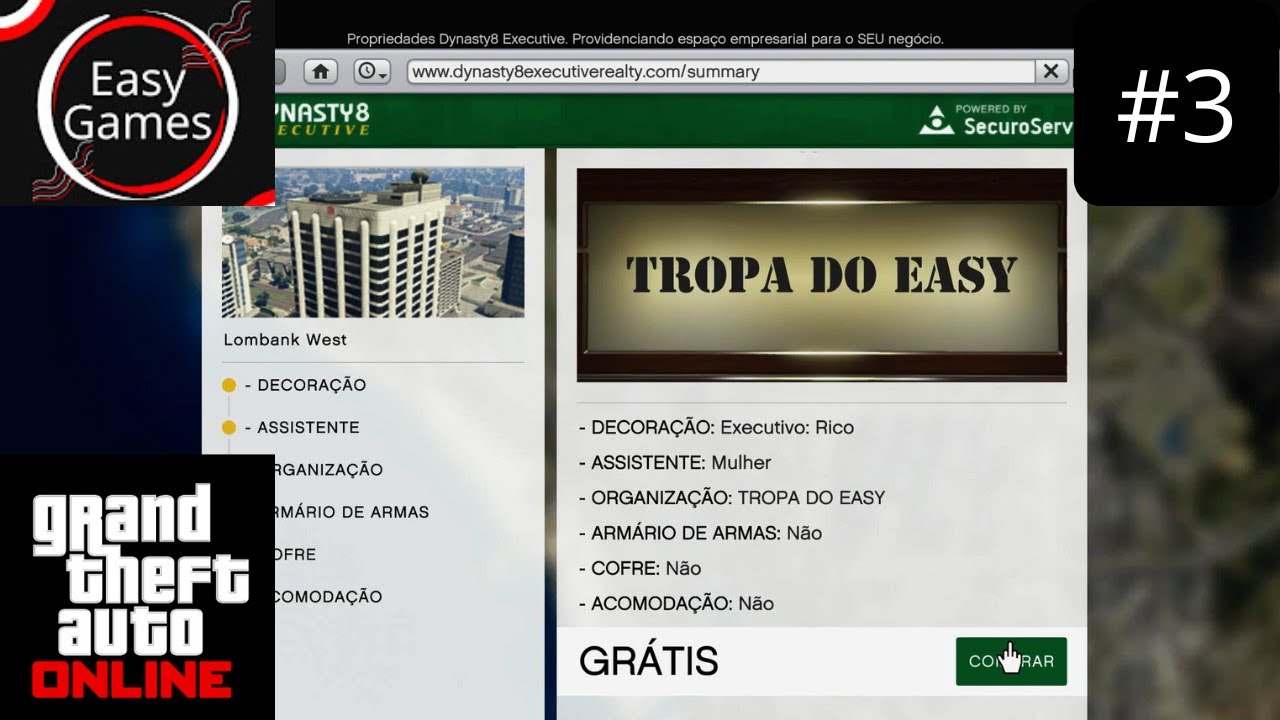Click the SecuroServ logo
The image size is (1280, 720).
pyautogui.click(x=995, y=120)
